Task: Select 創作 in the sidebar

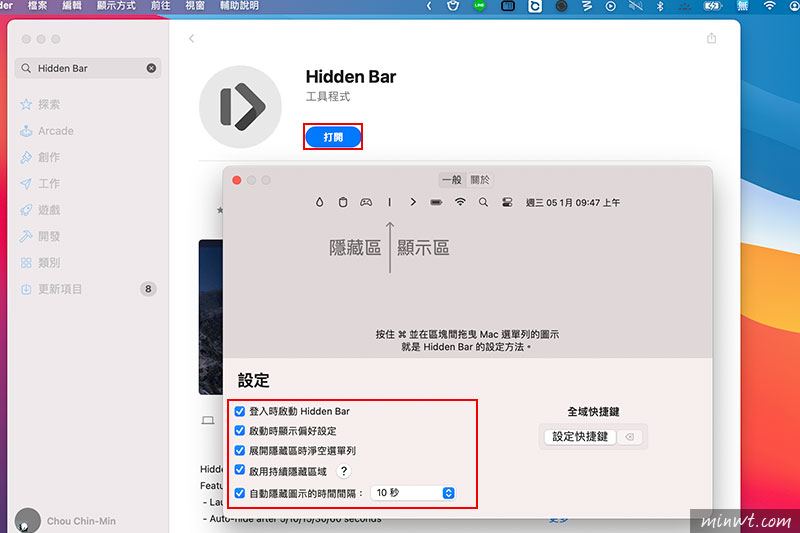Action: coord(40,157)
